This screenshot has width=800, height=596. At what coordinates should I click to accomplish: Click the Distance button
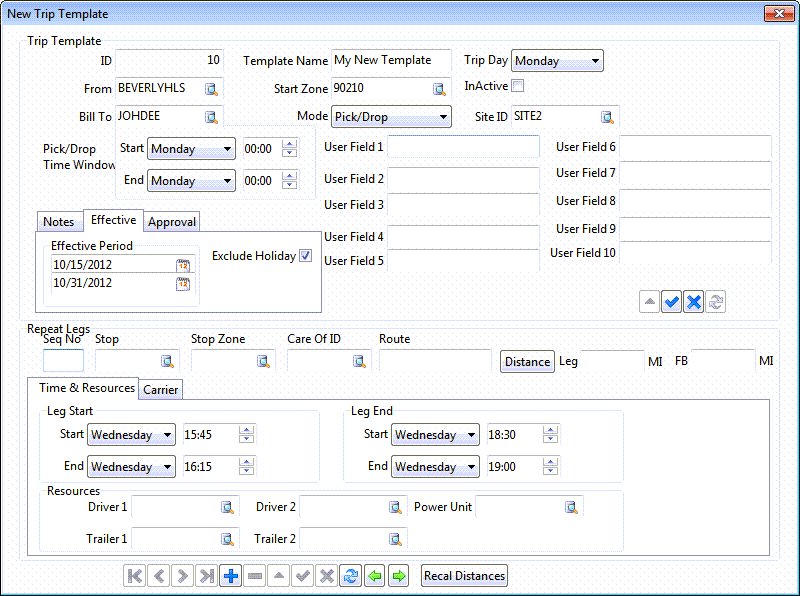tap(527, 362)
